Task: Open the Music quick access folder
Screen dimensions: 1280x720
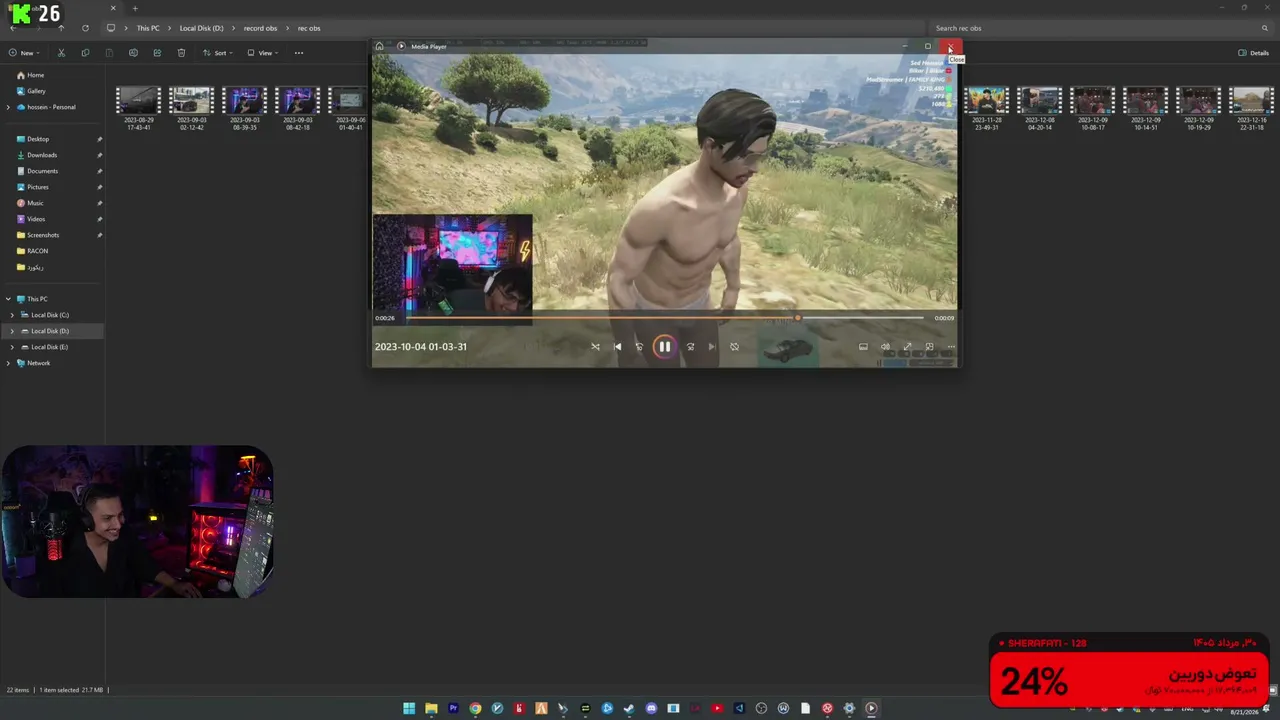Action: click(x=35, y=203)
